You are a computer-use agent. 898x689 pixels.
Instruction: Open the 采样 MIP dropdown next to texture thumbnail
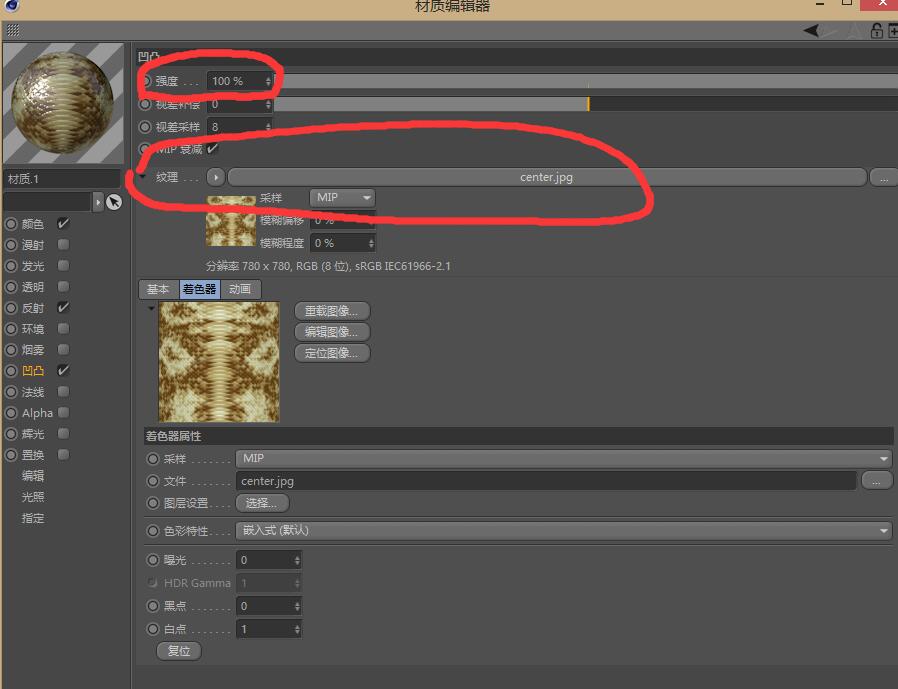pos(342,198)
